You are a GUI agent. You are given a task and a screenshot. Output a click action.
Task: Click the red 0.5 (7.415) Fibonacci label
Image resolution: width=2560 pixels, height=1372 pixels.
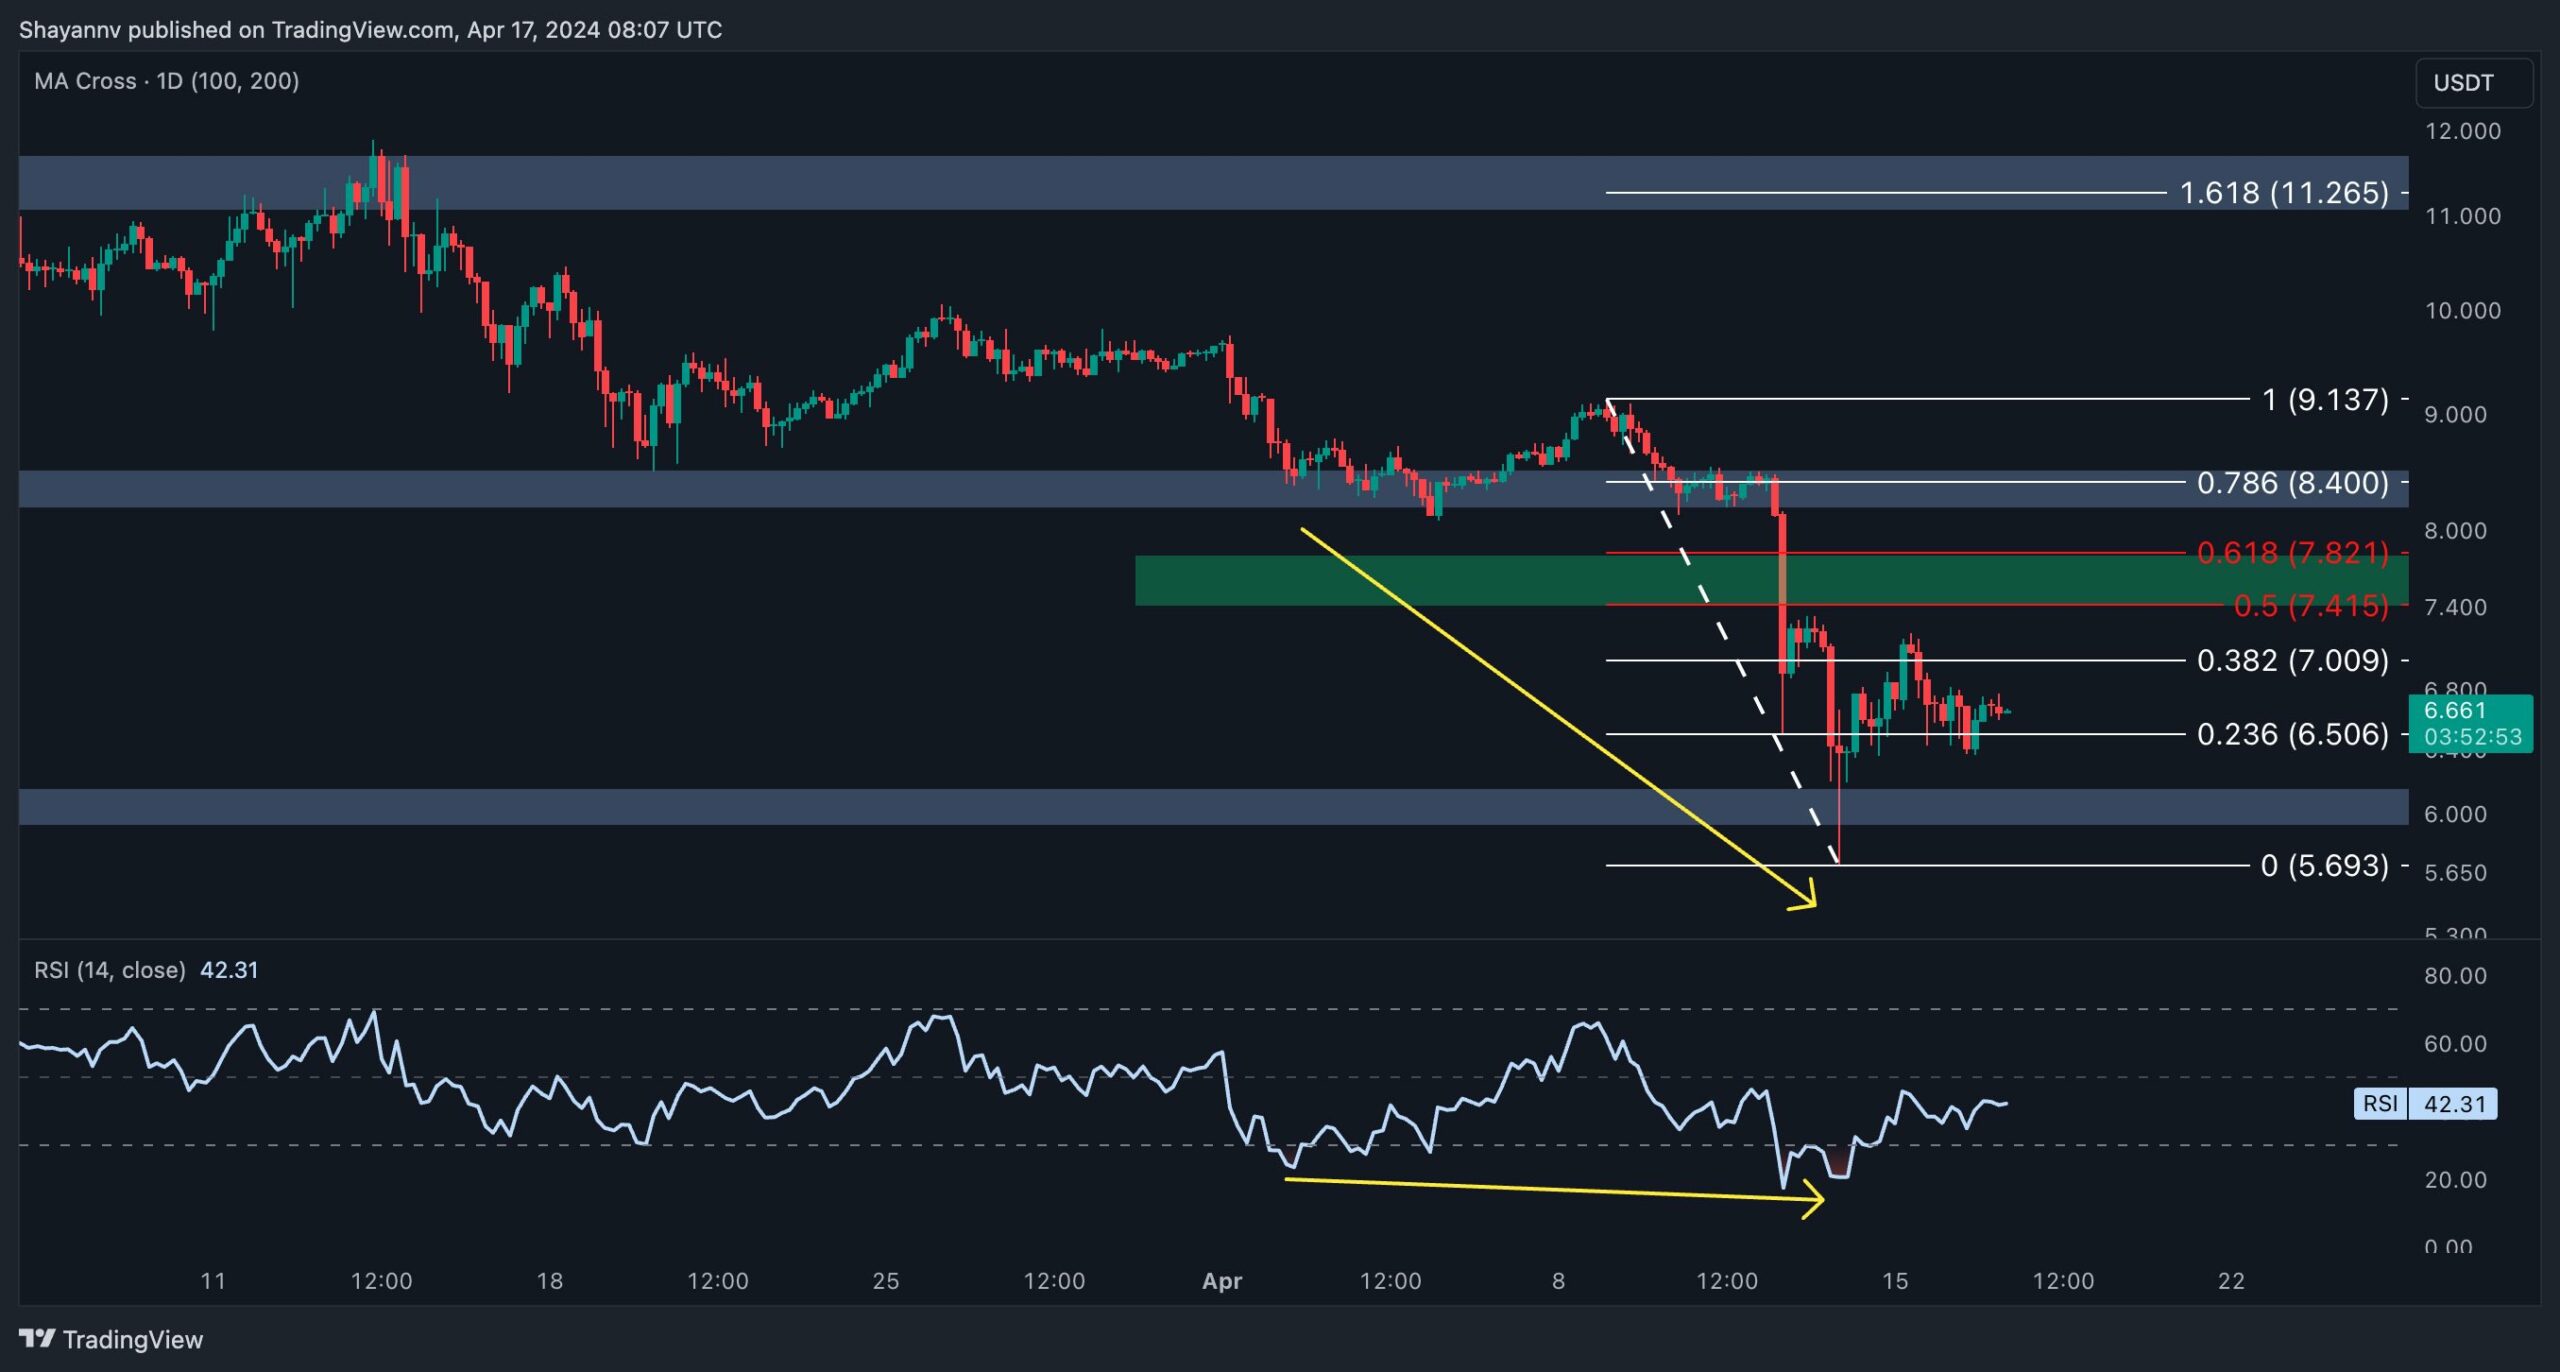[2311, 605]
